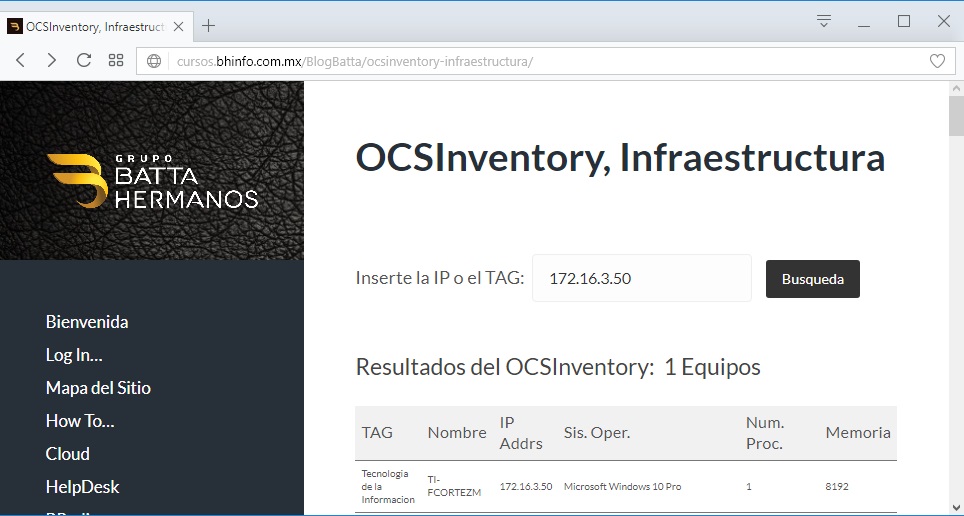This screenshot has width=964, height=516.
Task: Go back with the browser back arrow
Action: [x=20, y=60]
